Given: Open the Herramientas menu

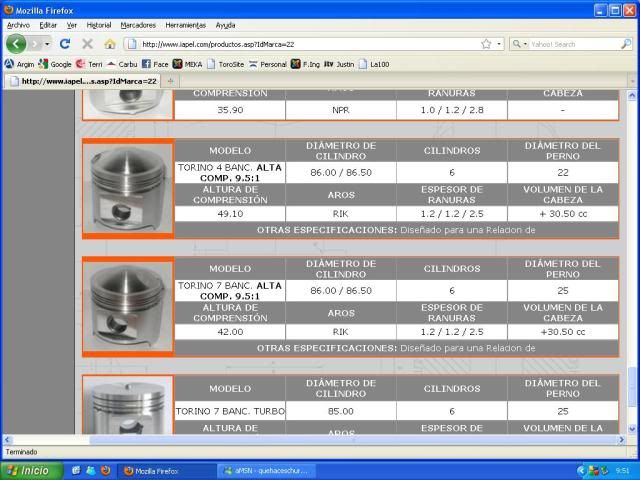Looking at the screenshot, I should (187, 25).
